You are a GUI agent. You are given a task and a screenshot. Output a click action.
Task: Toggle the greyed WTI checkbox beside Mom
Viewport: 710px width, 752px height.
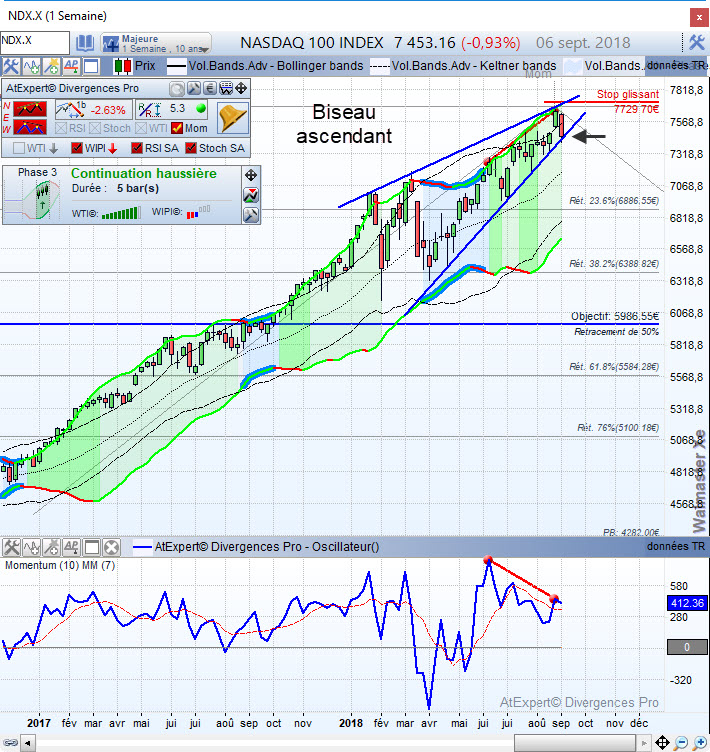(x=141, y=128)
